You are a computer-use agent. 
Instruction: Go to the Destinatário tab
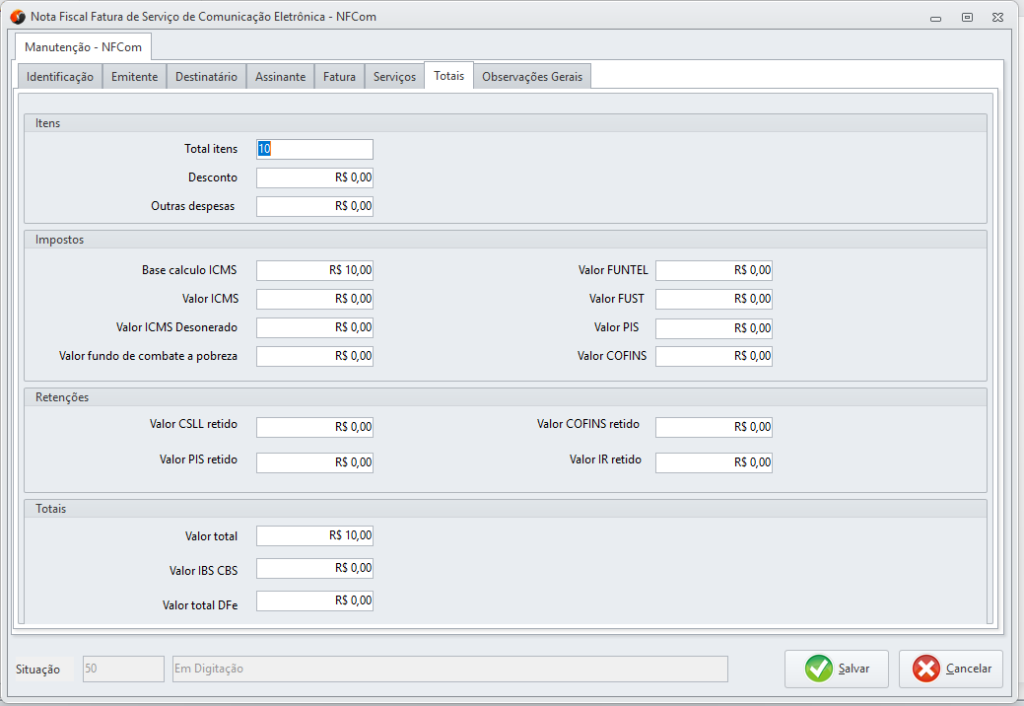pos(206,77)
